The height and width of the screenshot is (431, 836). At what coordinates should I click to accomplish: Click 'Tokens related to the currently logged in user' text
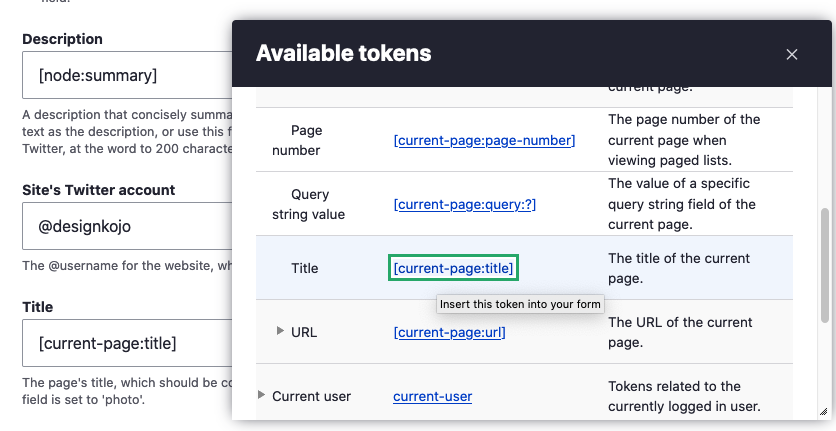tap(684, 396)
